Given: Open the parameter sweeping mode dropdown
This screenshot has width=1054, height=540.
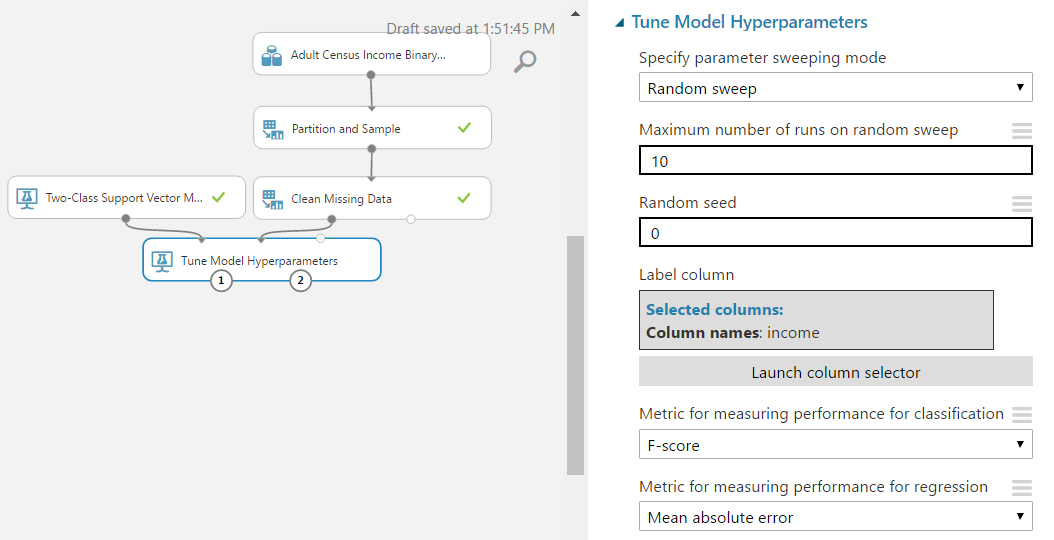Looking at the screenshot, I should 836,87.
